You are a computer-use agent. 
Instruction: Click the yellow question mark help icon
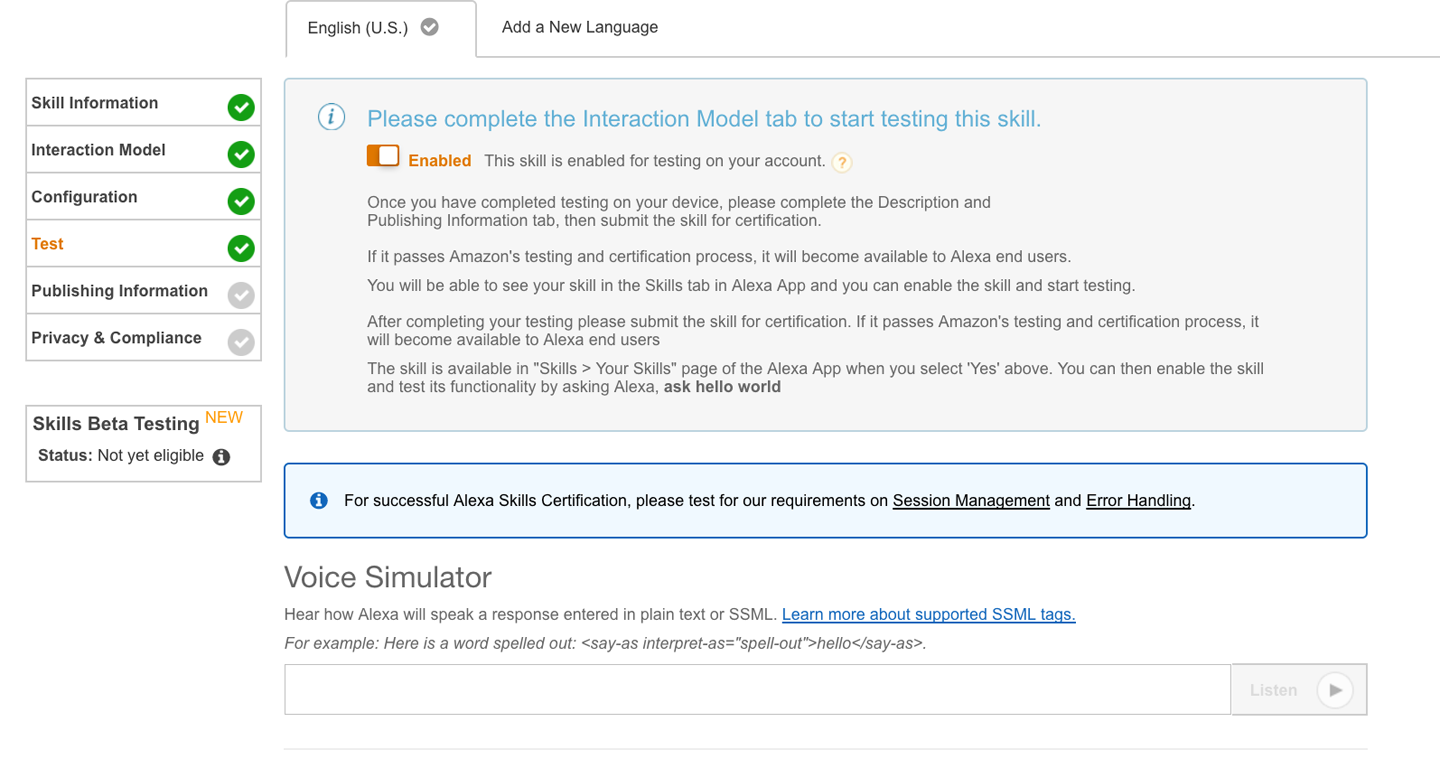842,162
